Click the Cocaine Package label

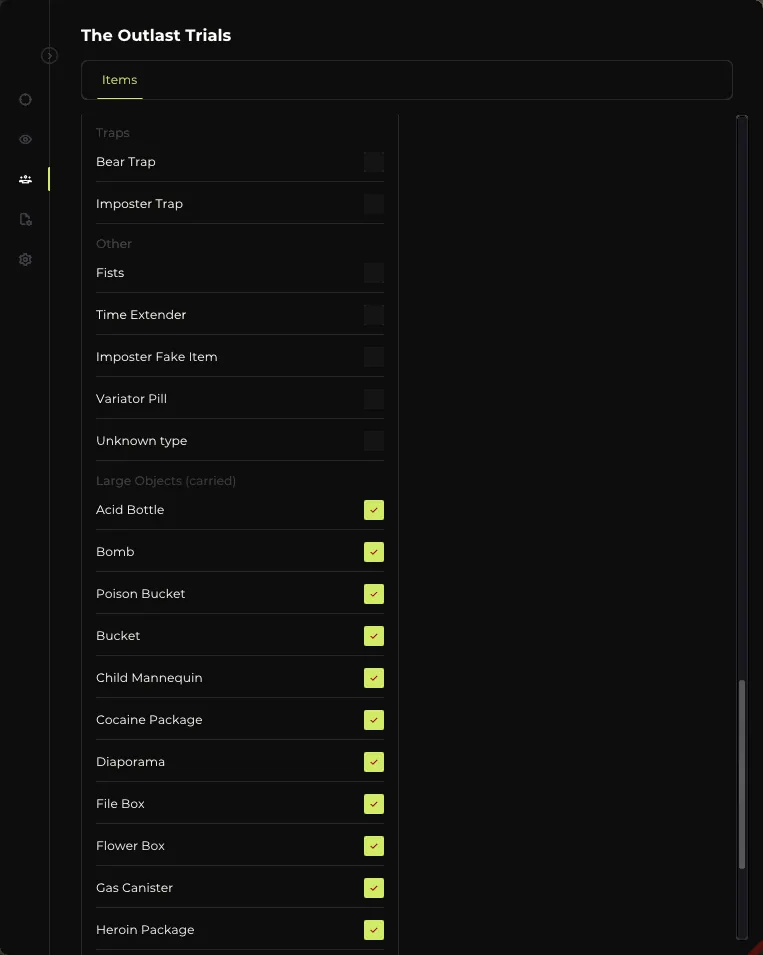[x=149, y=720]
